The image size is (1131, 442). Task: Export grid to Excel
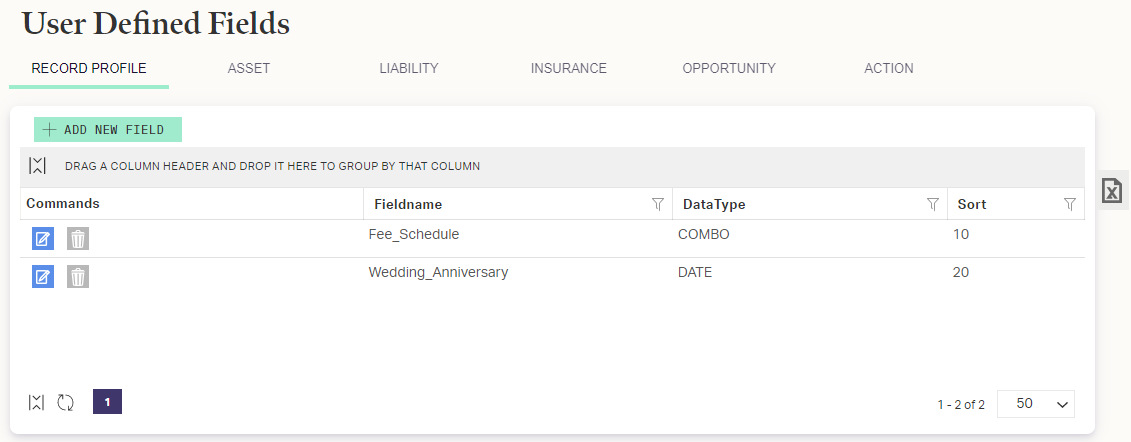[x=1112, y=191]
